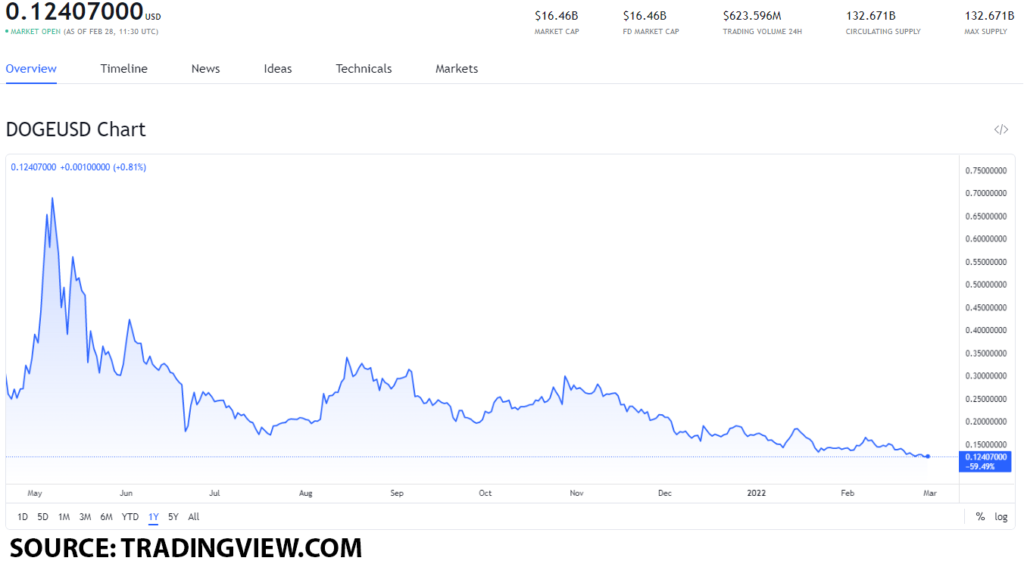Viewport: 1024px width, 564px height.
Task: Click the FD market cap $16.46B value
Action: click(x=645, y=16)
